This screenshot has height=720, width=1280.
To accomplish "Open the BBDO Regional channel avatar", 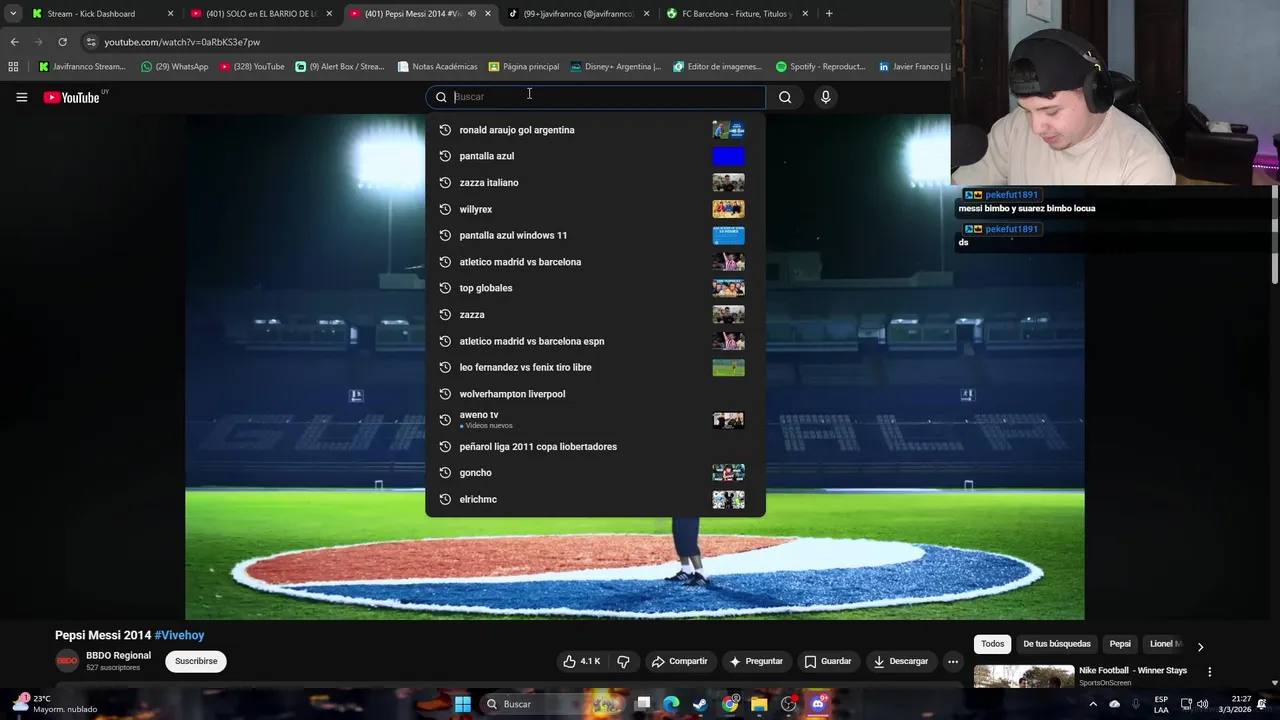I will [67, 661].
